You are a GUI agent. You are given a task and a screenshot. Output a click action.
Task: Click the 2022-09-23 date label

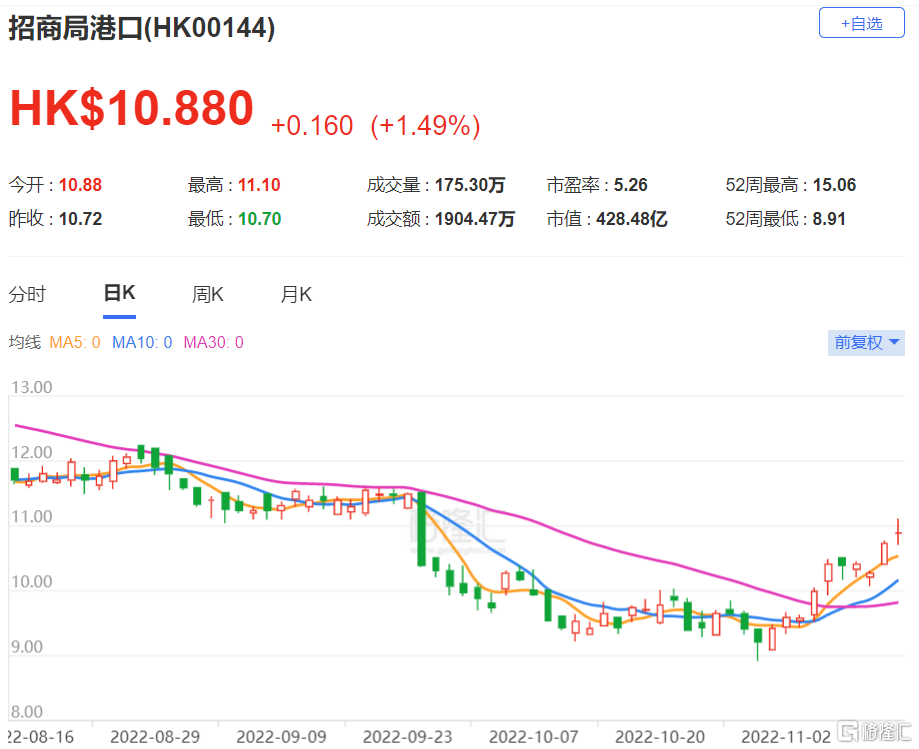407,737
